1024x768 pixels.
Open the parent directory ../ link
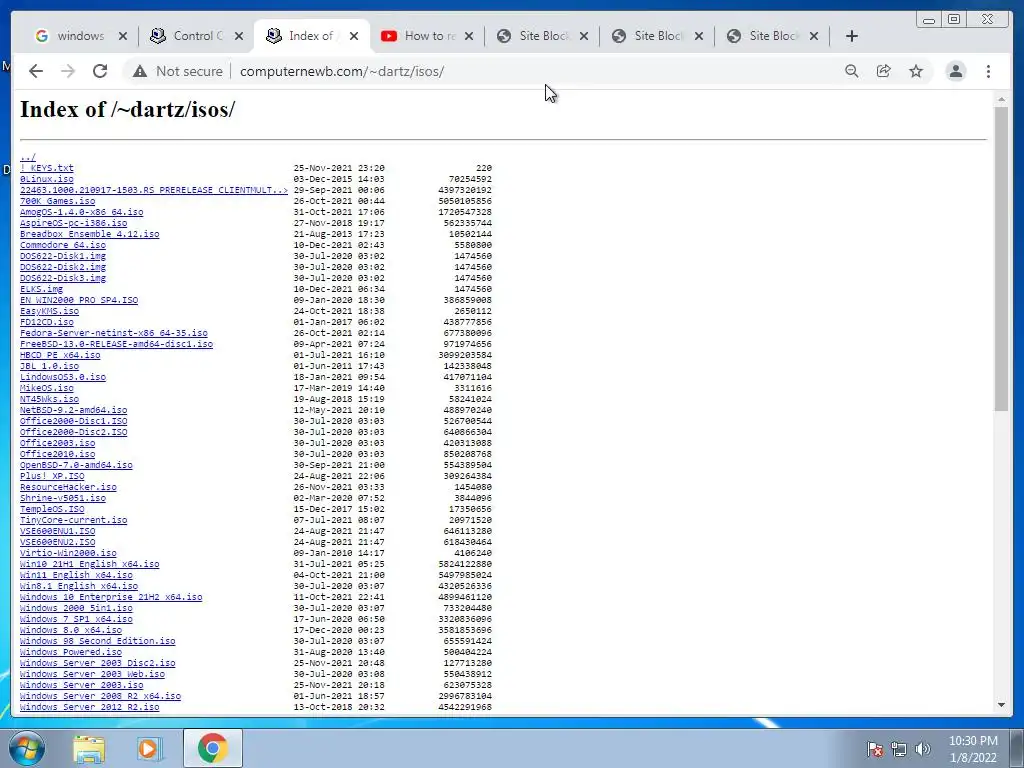tap(27, 157)
